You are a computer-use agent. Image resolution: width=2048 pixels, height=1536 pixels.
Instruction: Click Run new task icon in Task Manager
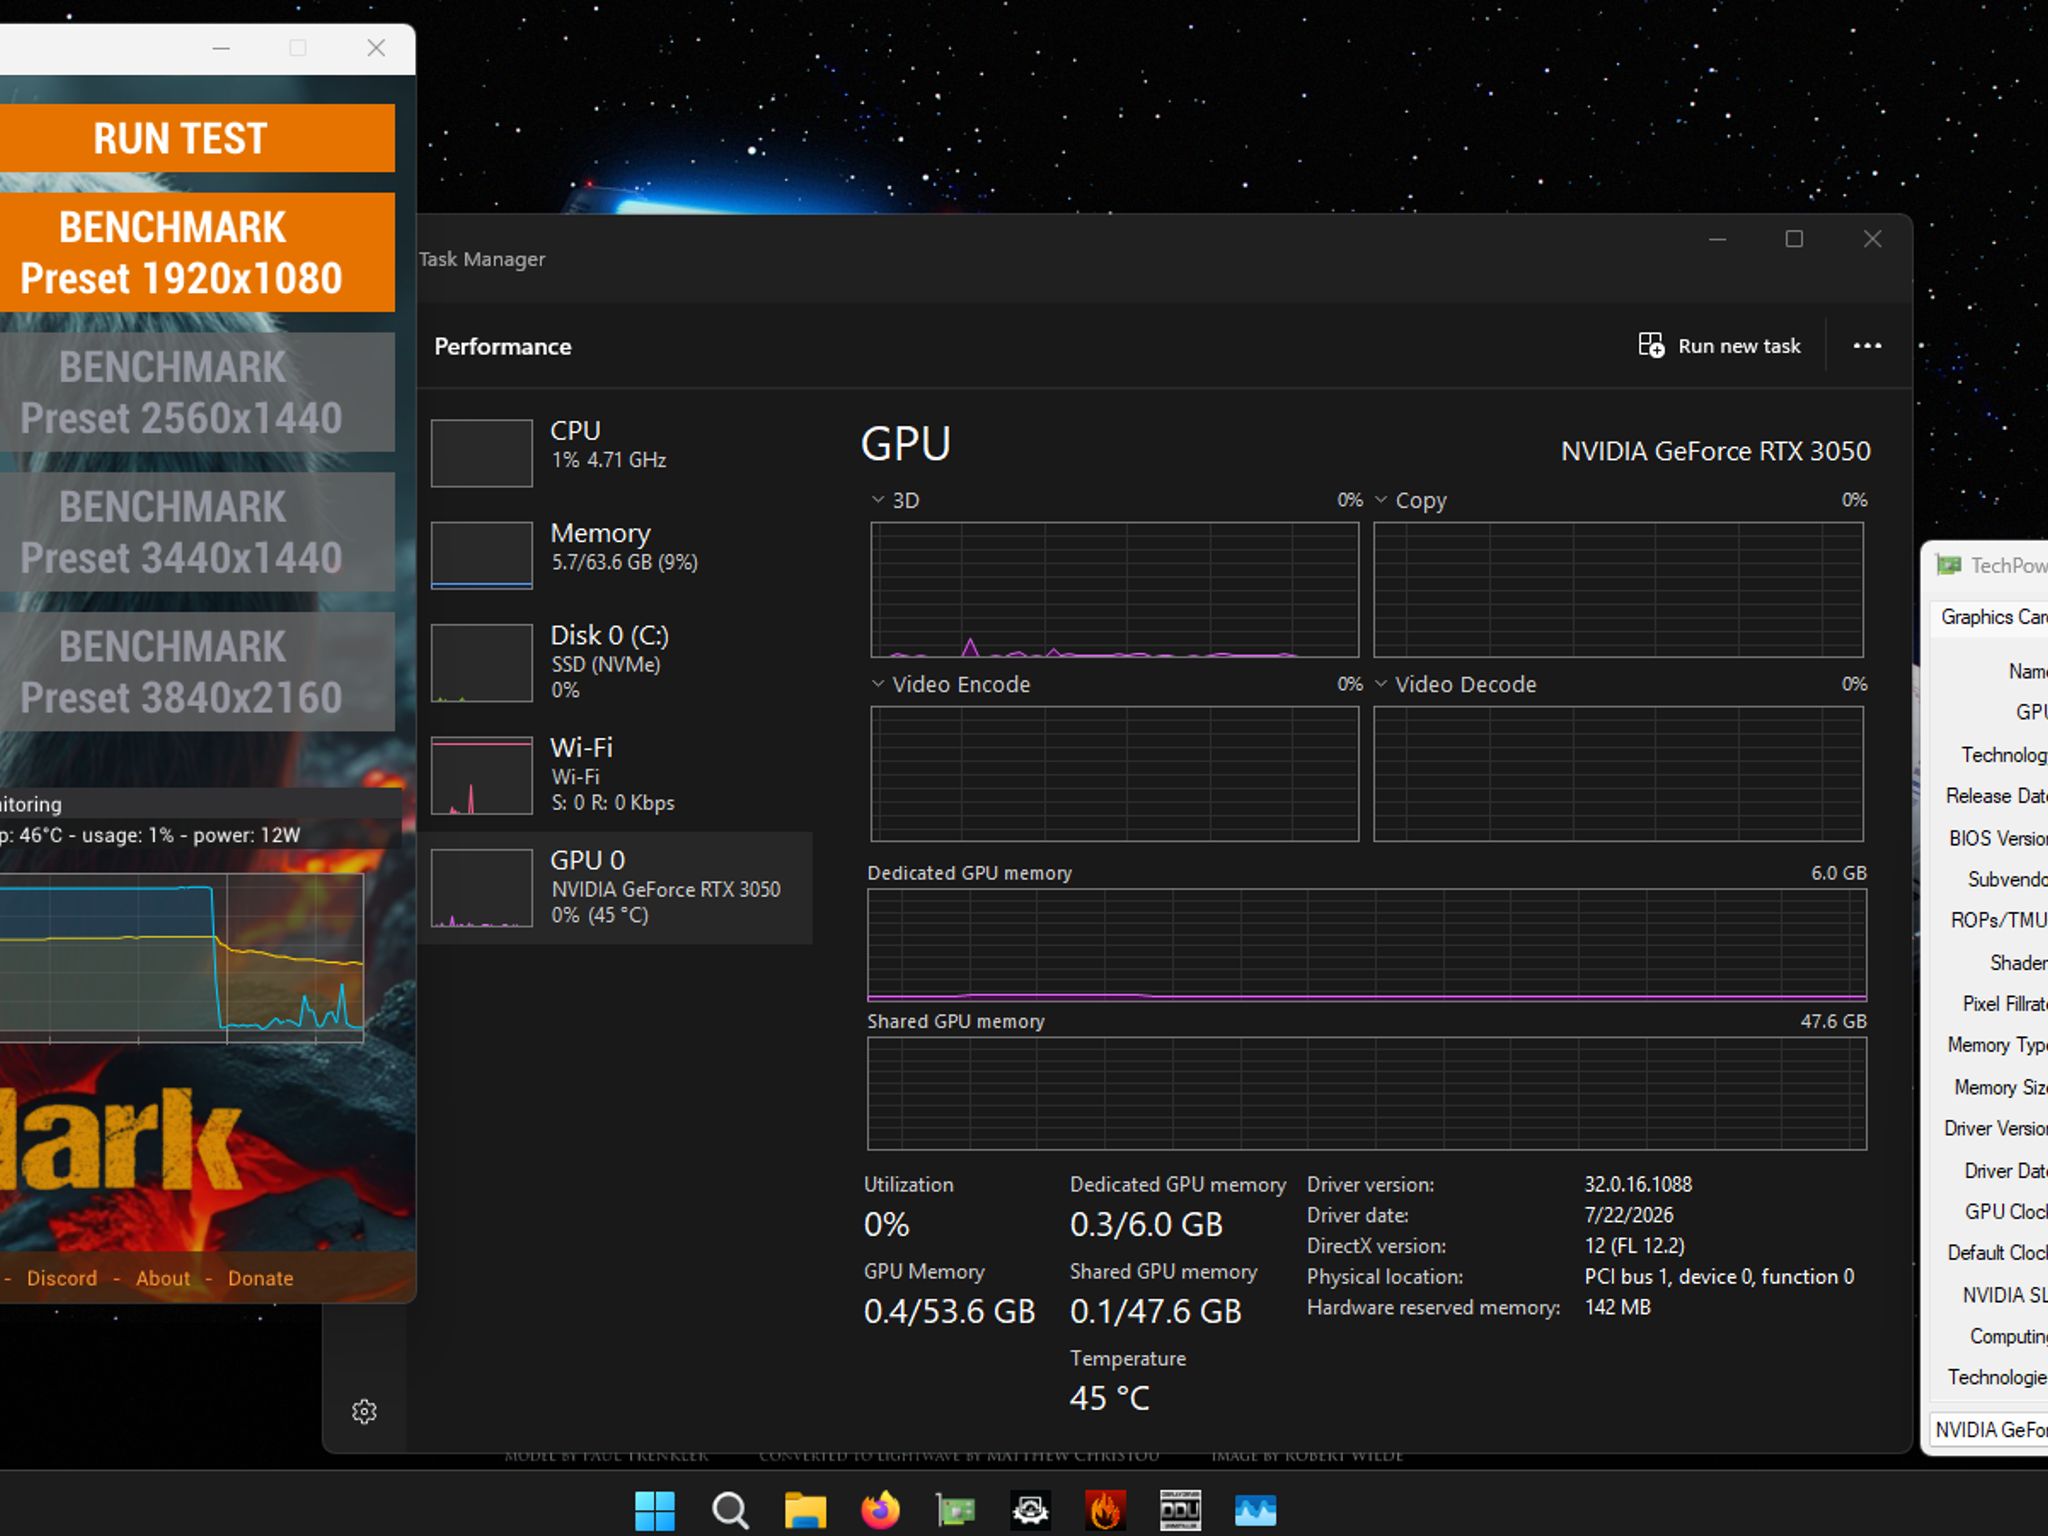pyautogui.click(x=1651, y=345)
